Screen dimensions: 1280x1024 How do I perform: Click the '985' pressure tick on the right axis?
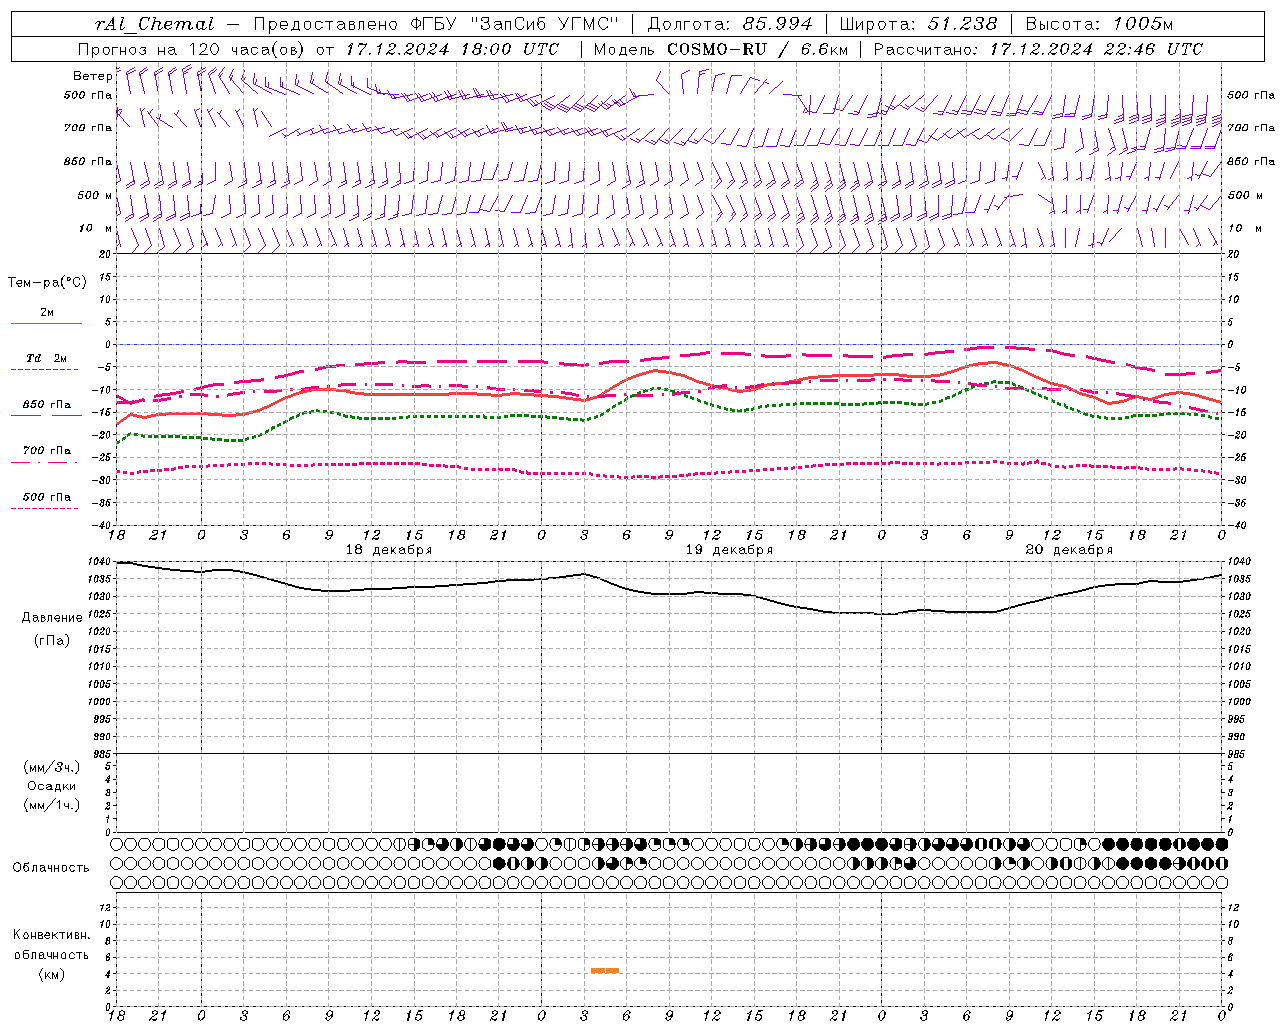(1238, 753)
